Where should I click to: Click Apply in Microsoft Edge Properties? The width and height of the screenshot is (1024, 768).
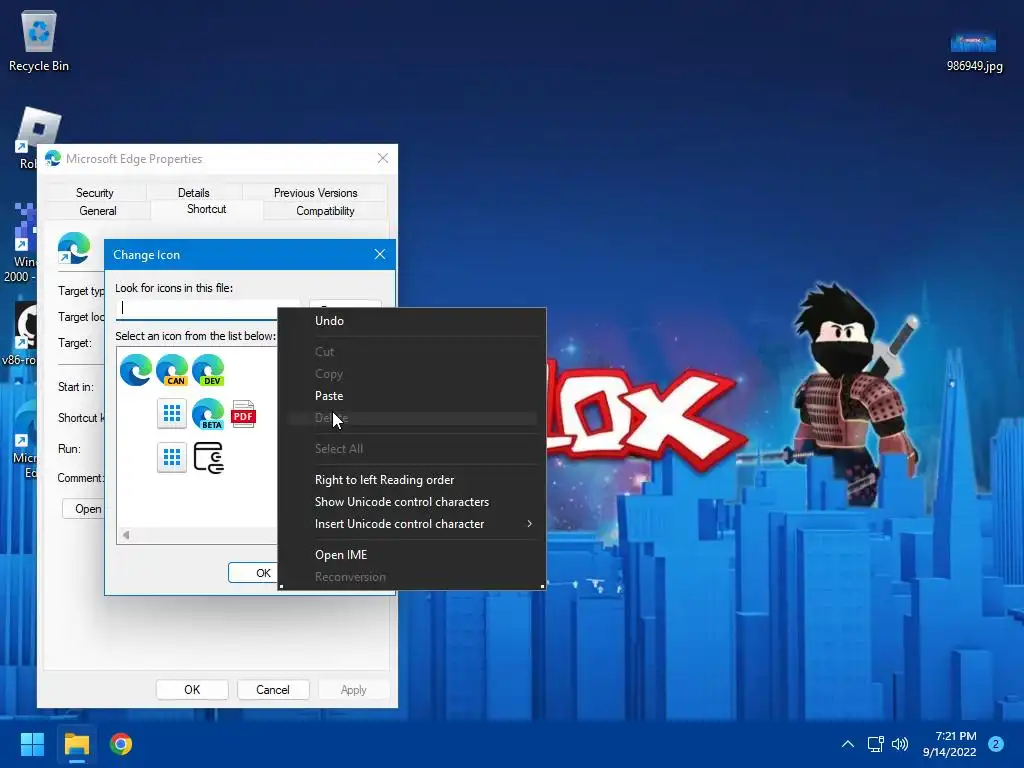click(353, 690)
